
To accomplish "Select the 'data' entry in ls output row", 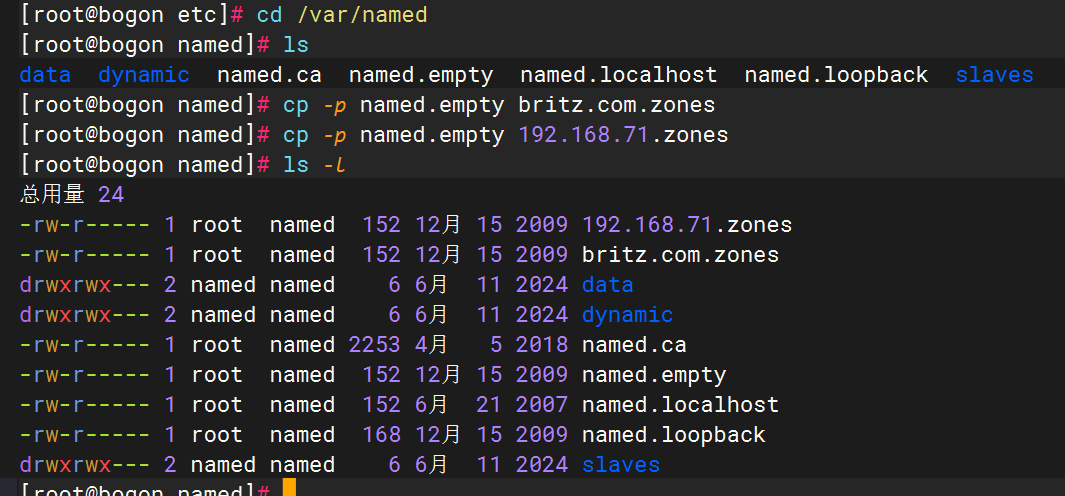I will (x=45, y=75).
